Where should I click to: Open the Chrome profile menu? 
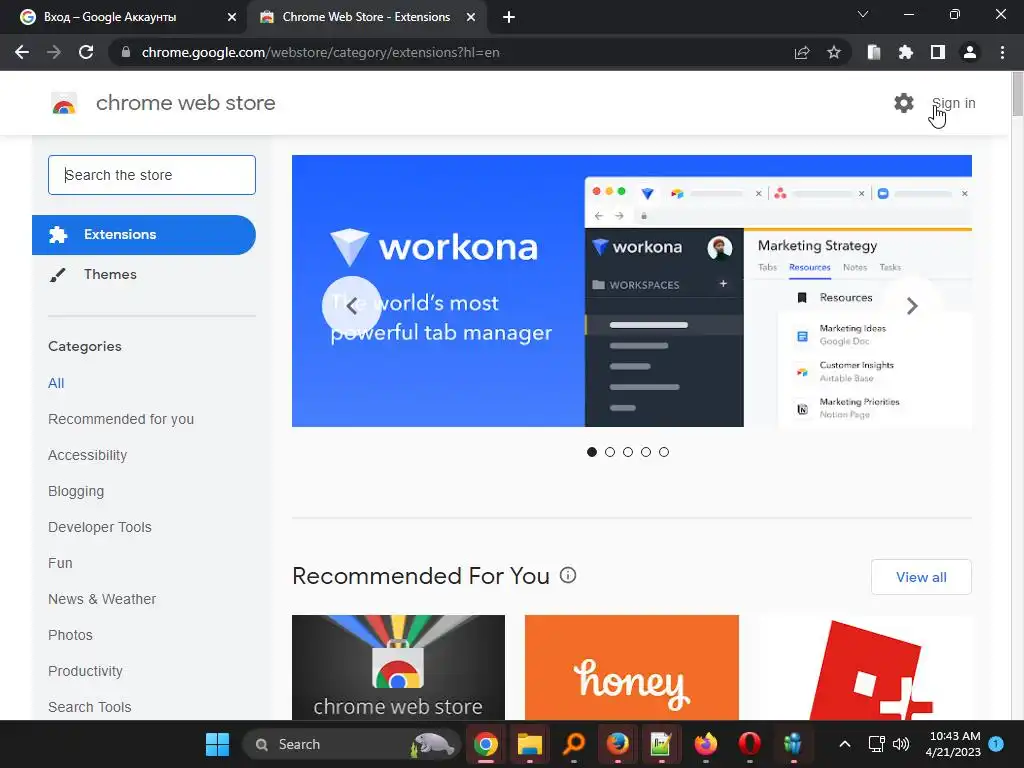click(x=970, y=52)
